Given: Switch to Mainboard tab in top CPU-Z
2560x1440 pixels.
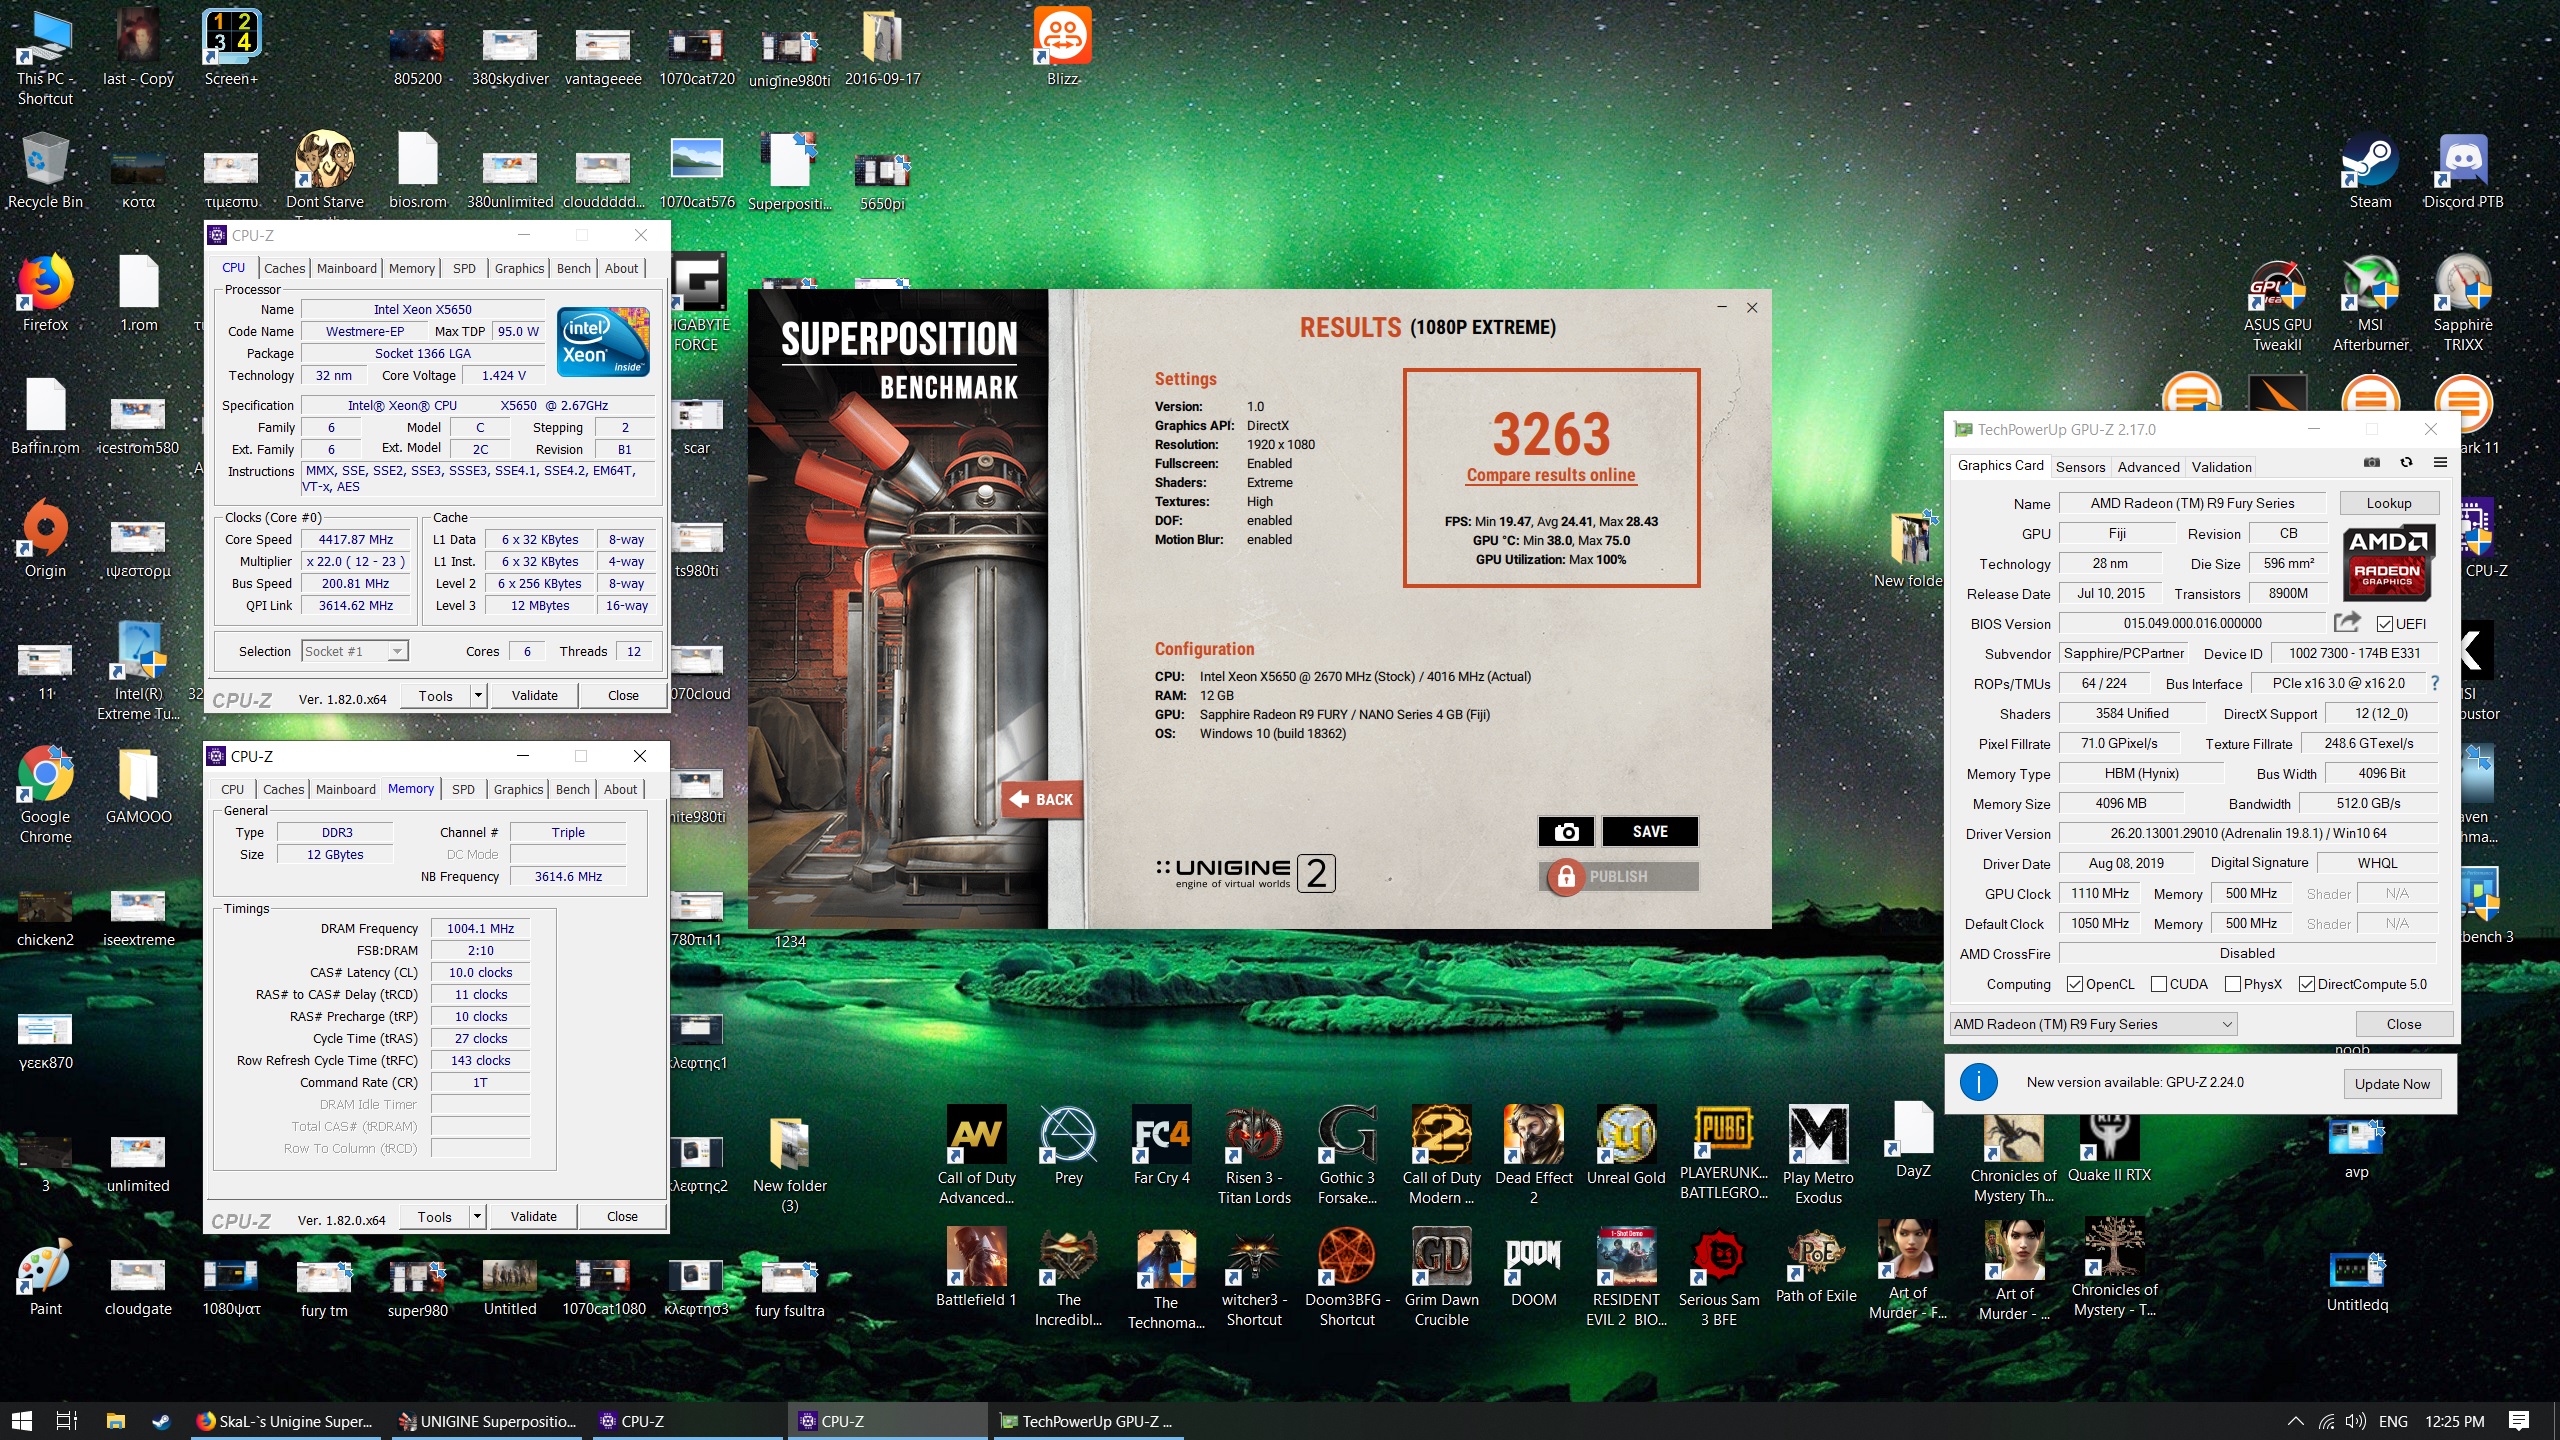Looking at the screenshot, I should 346,268.
